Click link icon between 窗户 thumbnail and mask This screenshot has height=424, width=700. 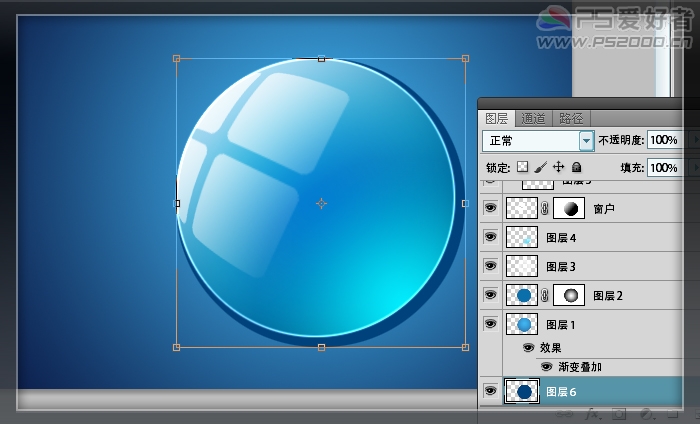(x=545, y=208)
